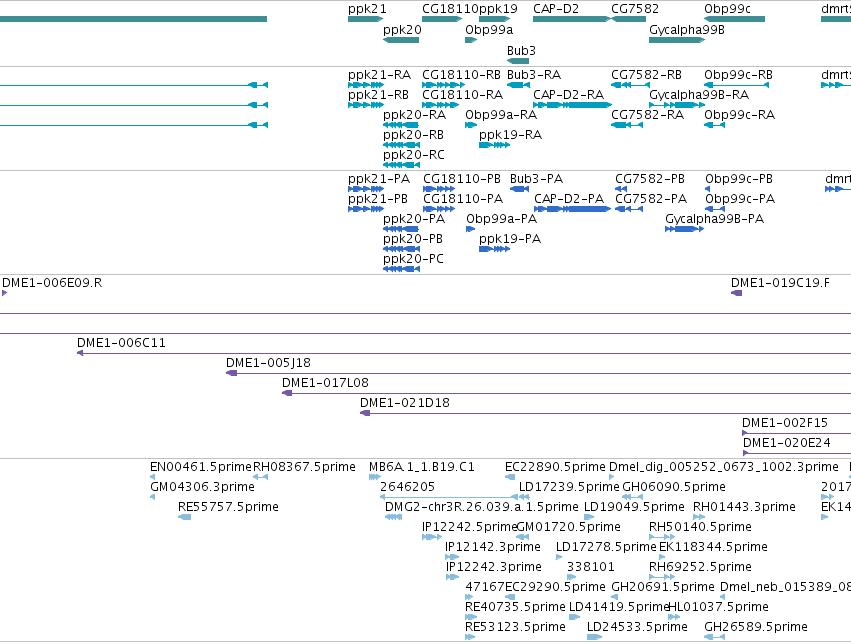Click the DME1-005J18 BAC clone label
The height and width of the screenshot is (642, 851).
[x=268, y=363]
